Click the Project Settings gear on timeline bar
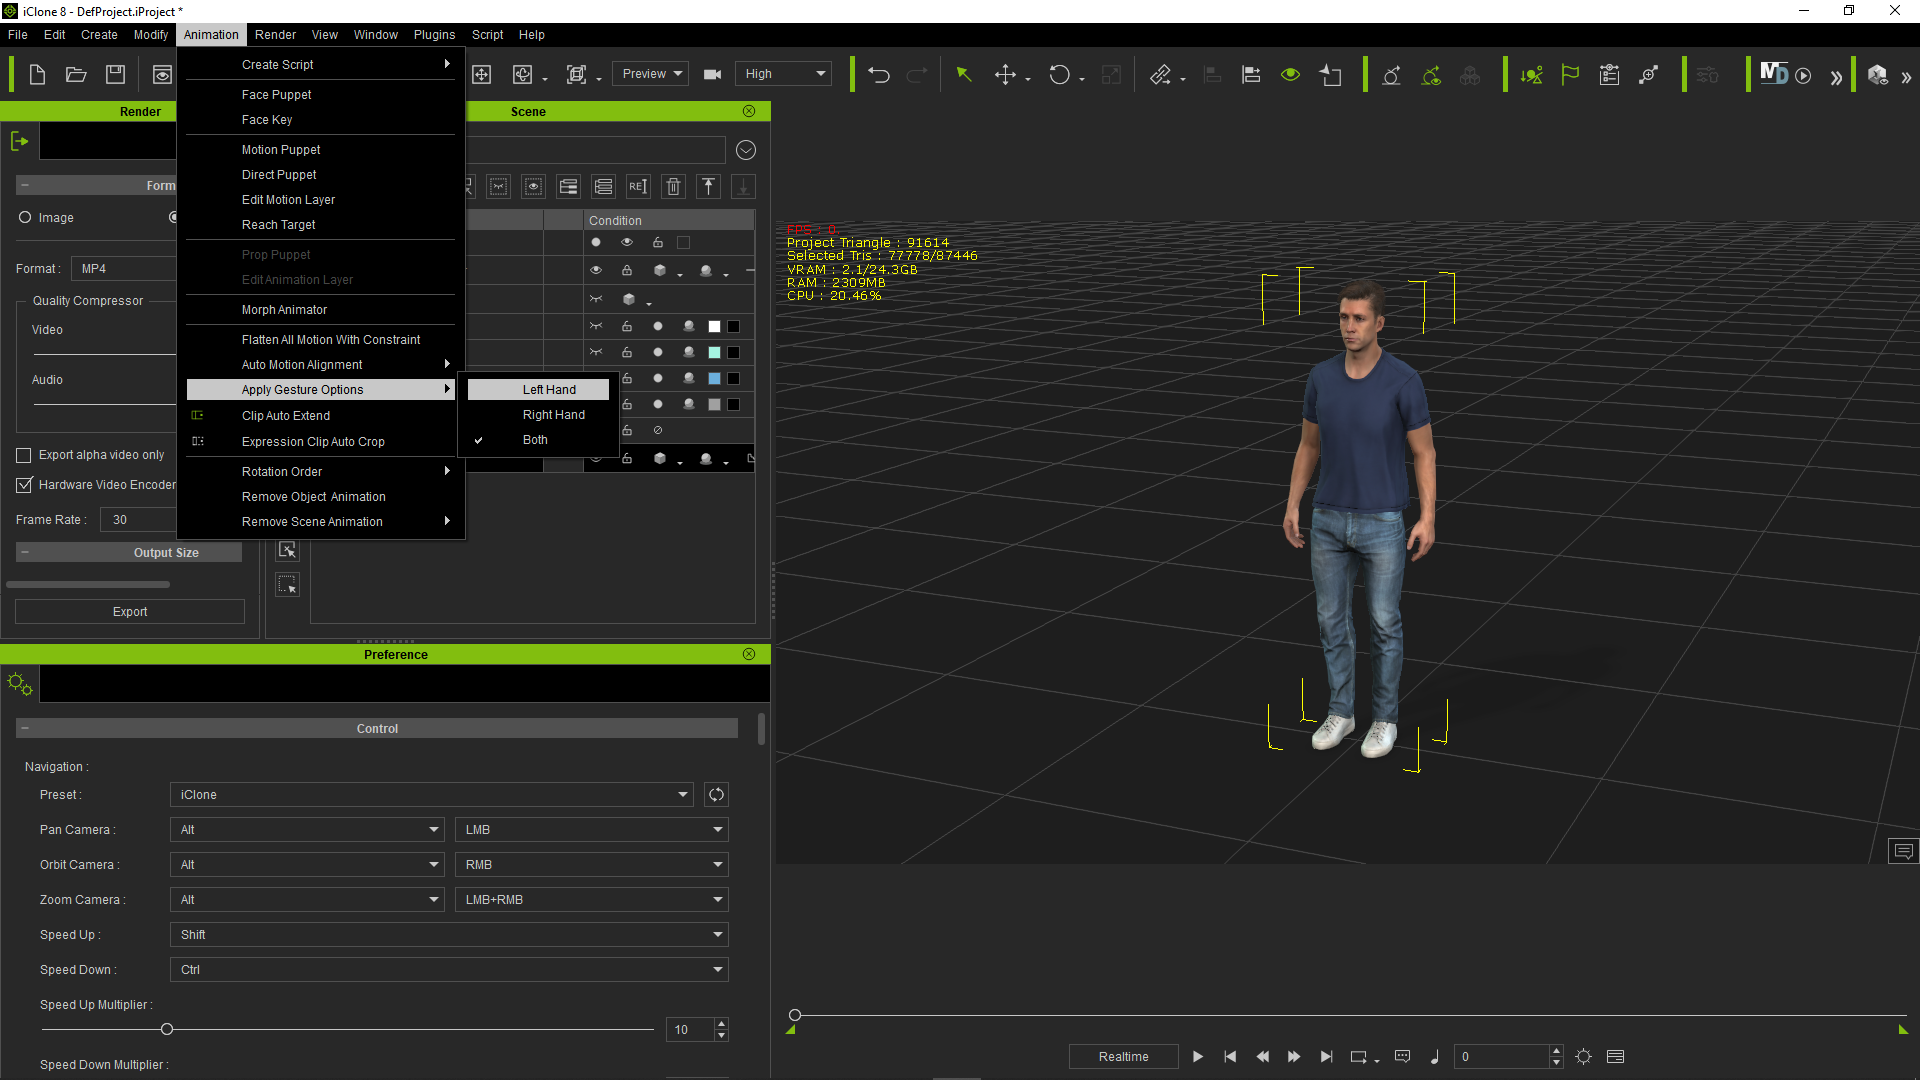Image resolution: width=1920 pixels, height=1080 pixels. [1584, 1057]
